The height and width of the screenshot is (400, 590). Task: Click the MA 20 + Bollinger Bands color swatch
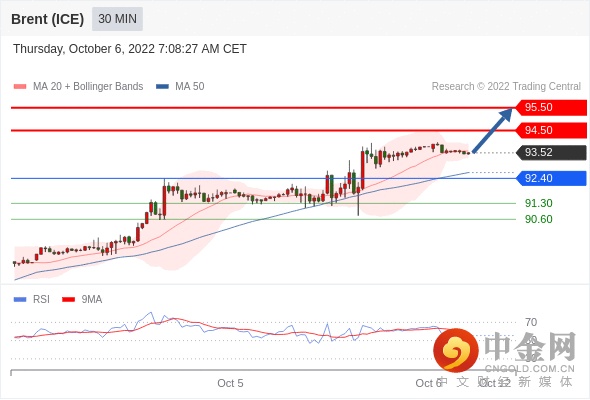pos(20,87)
